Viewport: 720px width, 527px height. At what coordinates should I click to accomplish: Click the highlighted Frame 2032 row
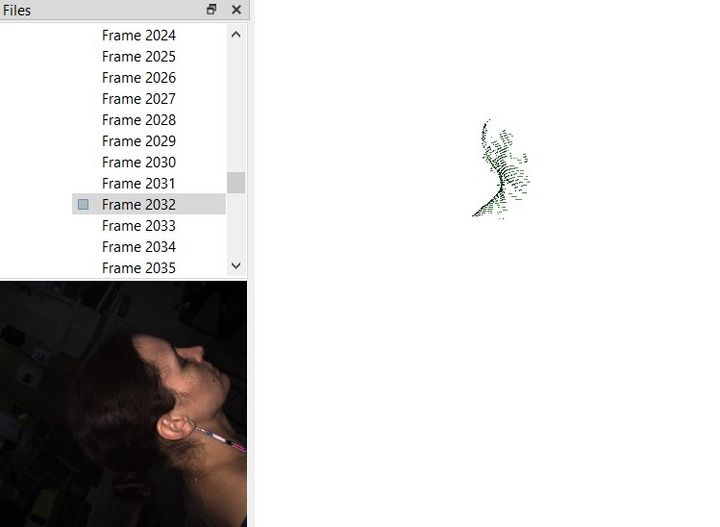click(x=138, y=204)
